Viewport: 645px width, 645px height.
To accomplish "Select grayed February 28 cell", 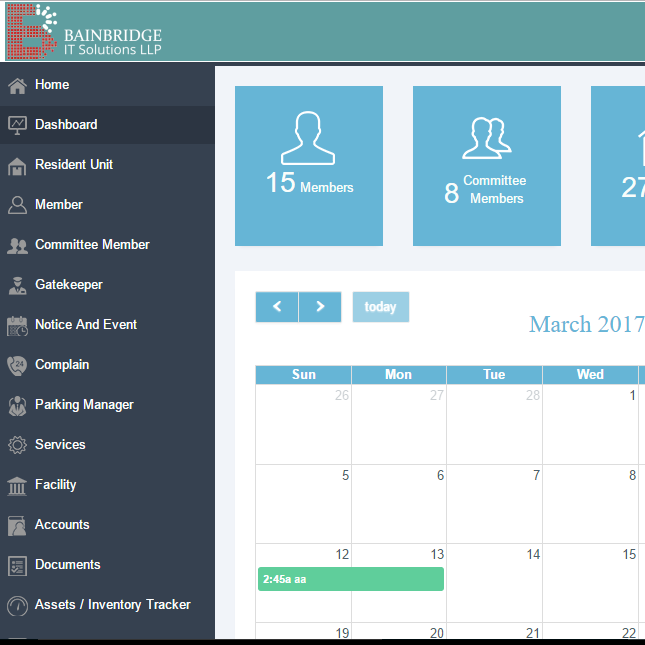I will (494, 425).
